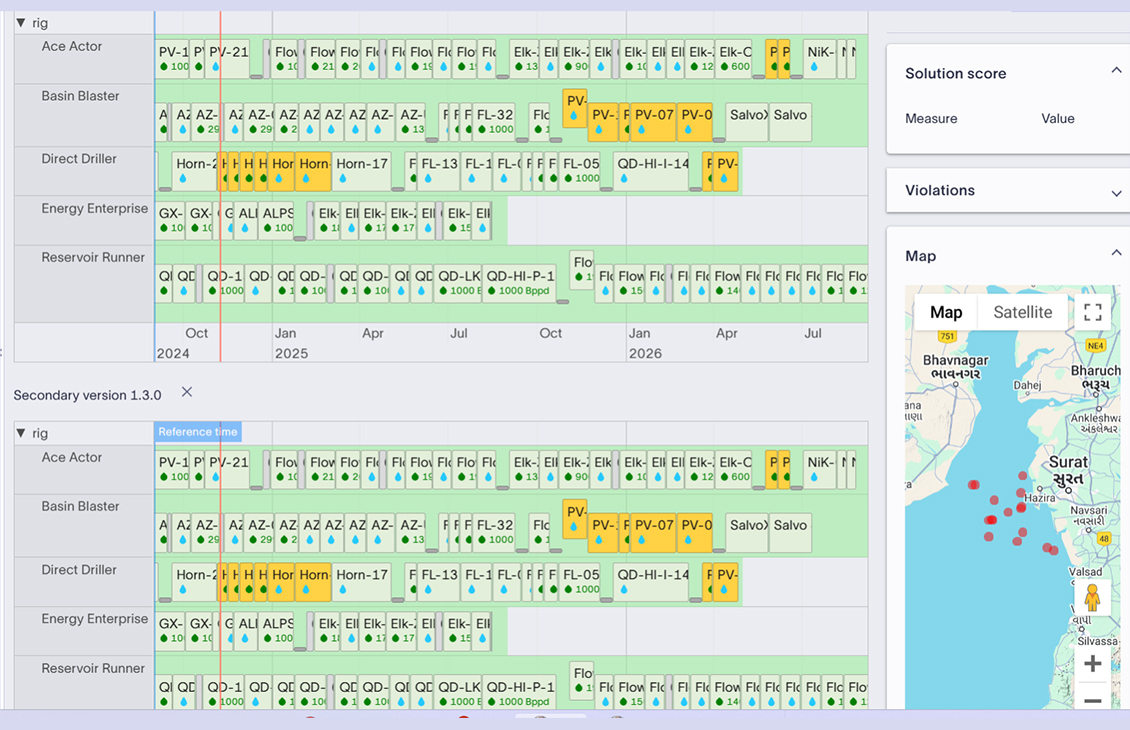Zoom in with the map plus icon
This screenshot has height=730, width=1130.
[x=1092, y=662]
